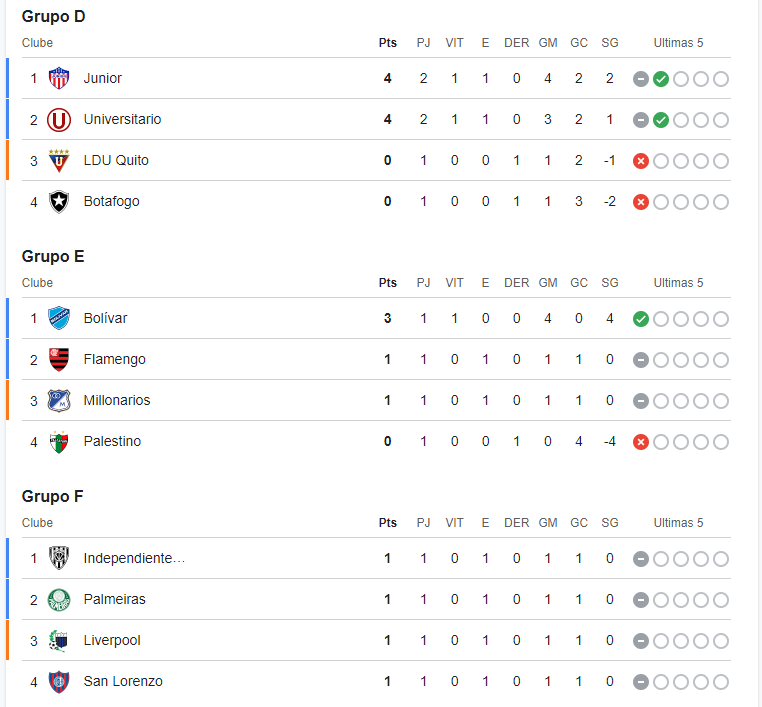Select the LDU Quito team crest

tap(59, 160)
